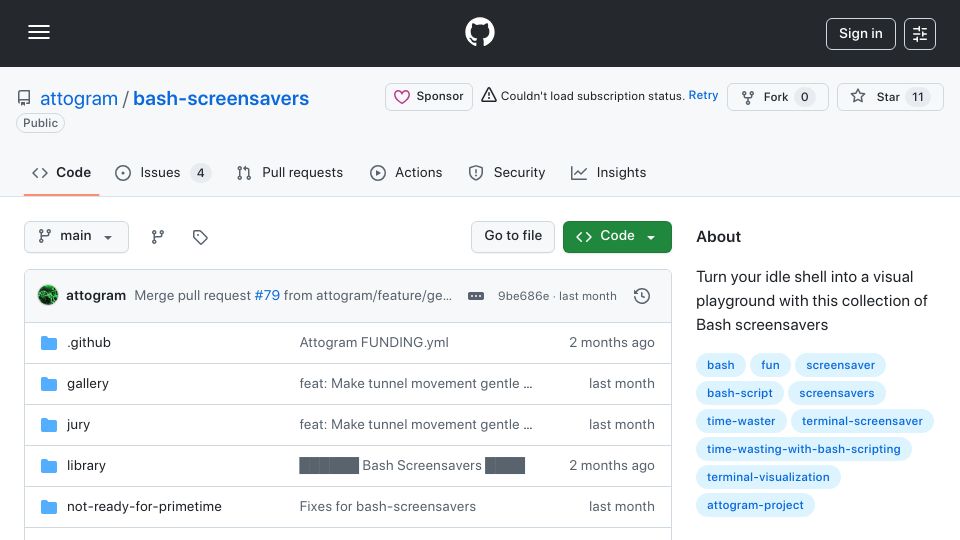The width and height of the screenshot is (960, 540).
Task: Click the .github folder icon
Action: (48, 343)
